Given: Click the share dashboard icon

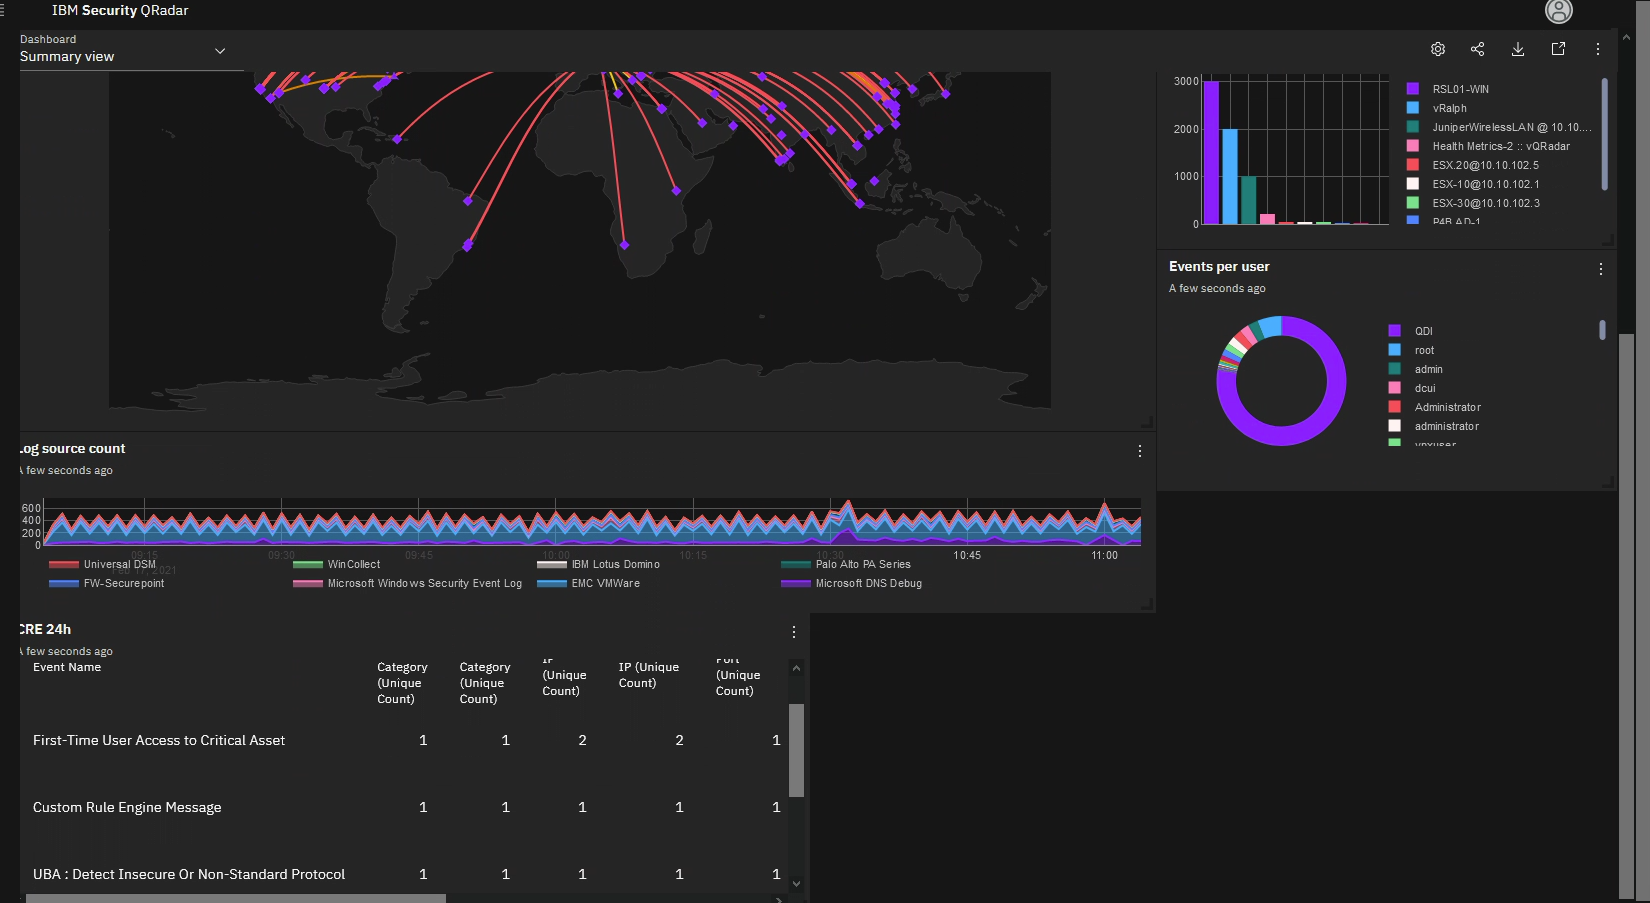Looking at the screenshot, I should pos(1478,49).
